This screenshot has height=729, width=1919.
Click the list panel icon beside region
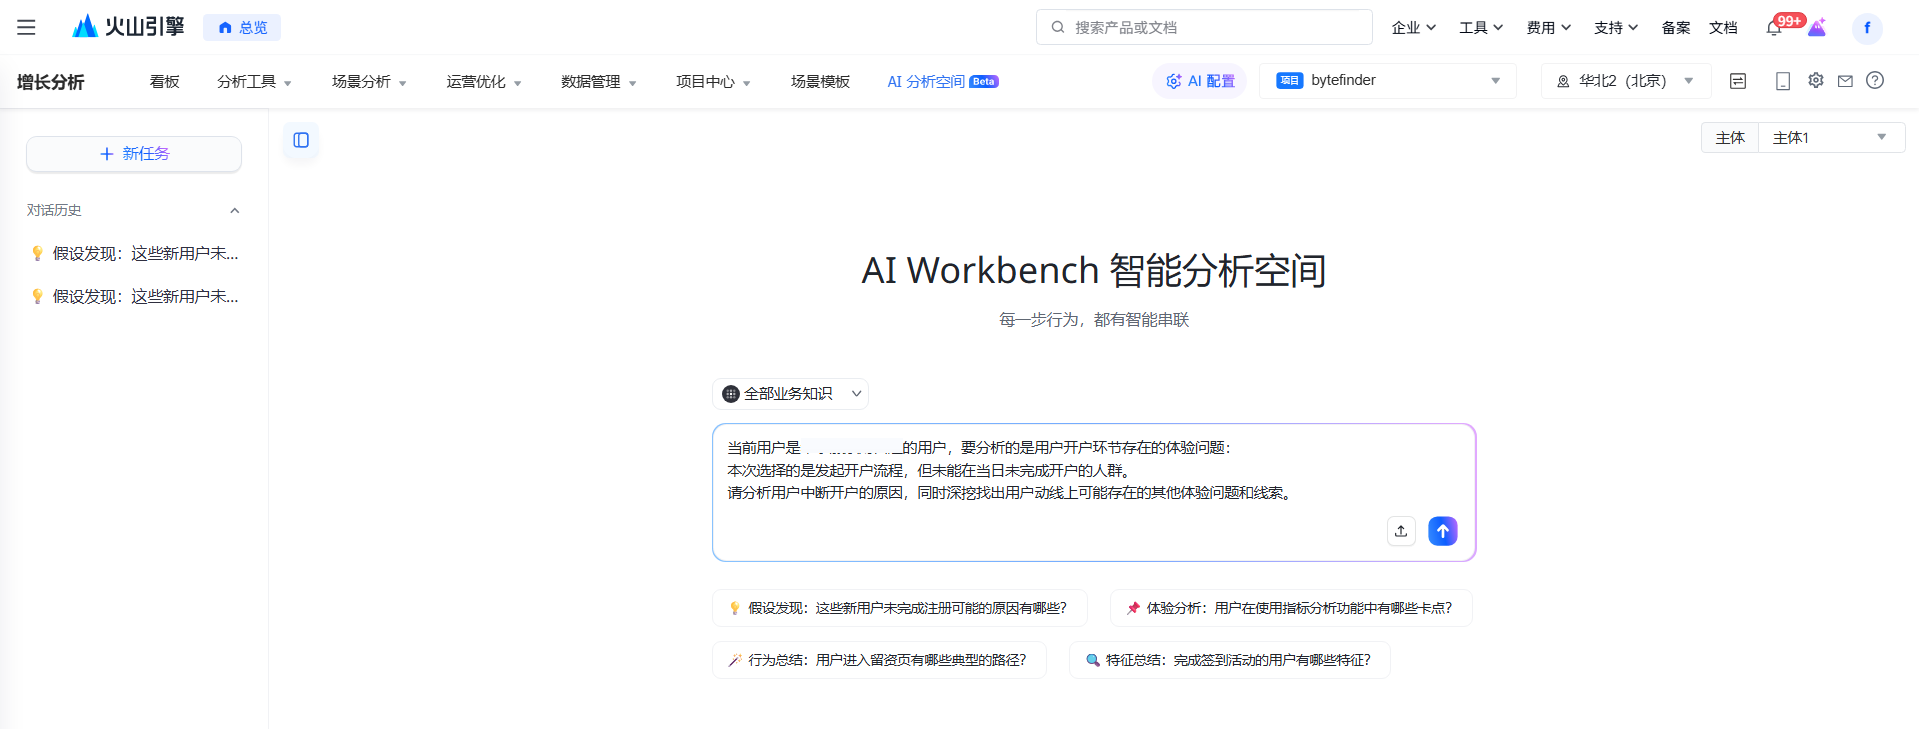click(x=1738, y=81)
